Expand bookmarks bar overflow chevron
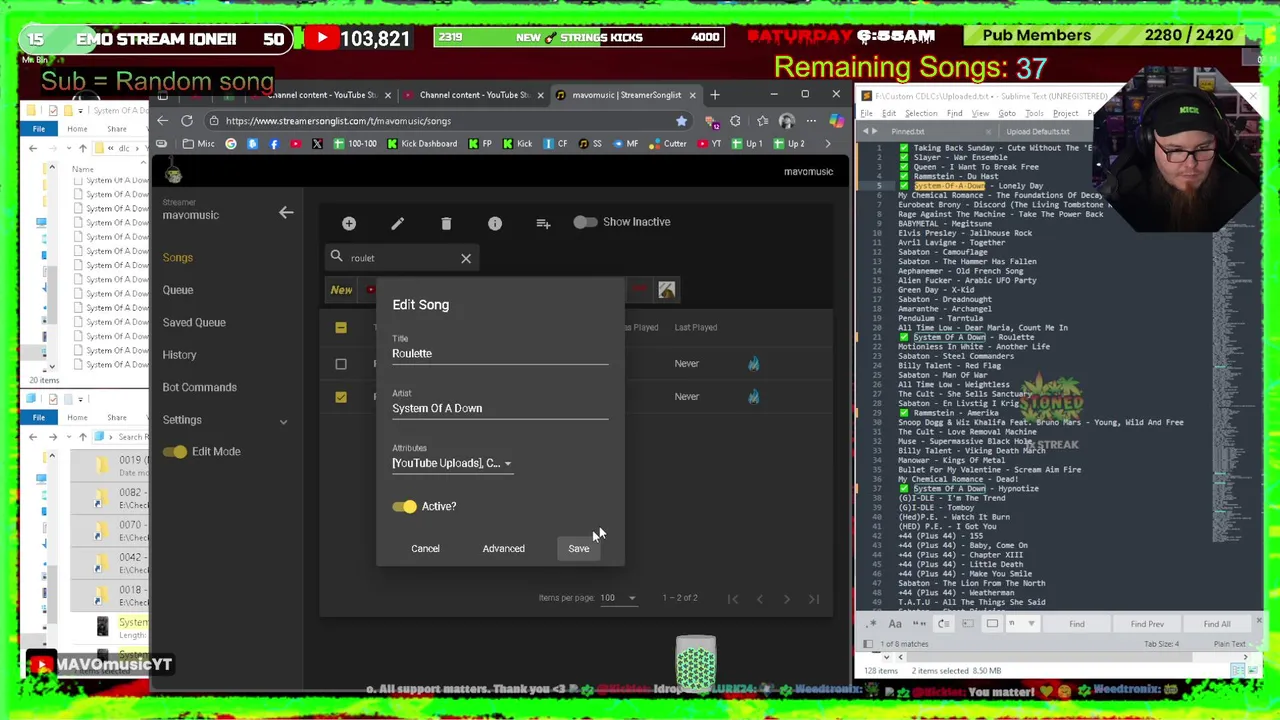 827,143
